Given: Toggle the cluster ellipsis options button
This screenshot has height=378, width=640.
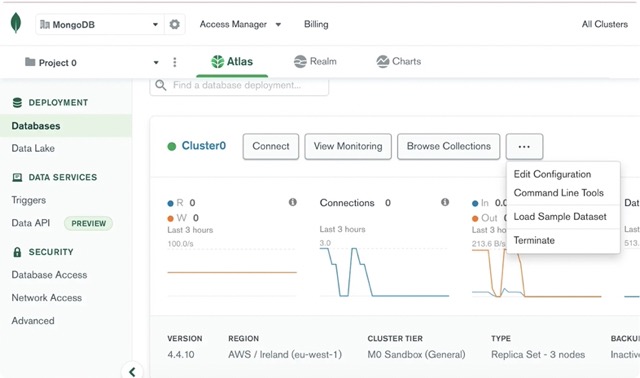Looking at the screenshot, I should [524, 146].
